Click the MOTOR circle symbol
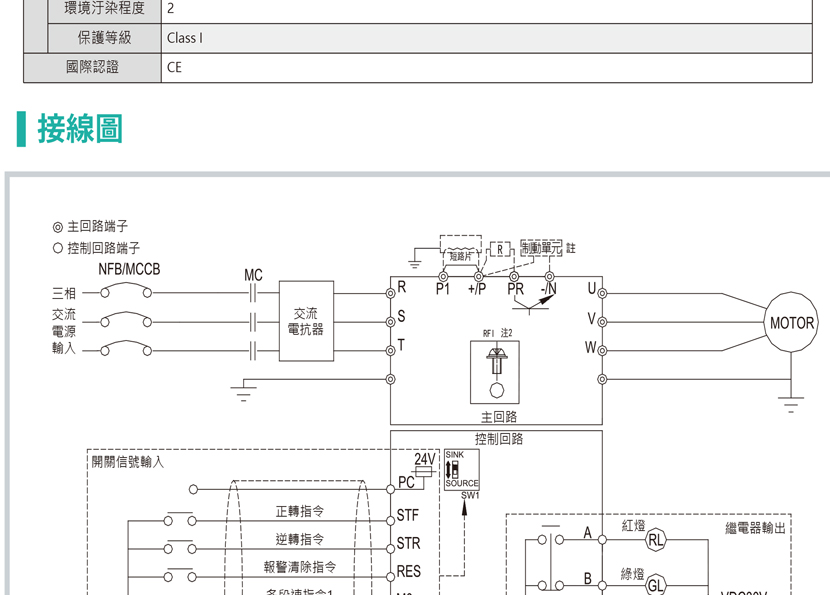This screenshot has height=595, width=830. (x=791, y=322)
